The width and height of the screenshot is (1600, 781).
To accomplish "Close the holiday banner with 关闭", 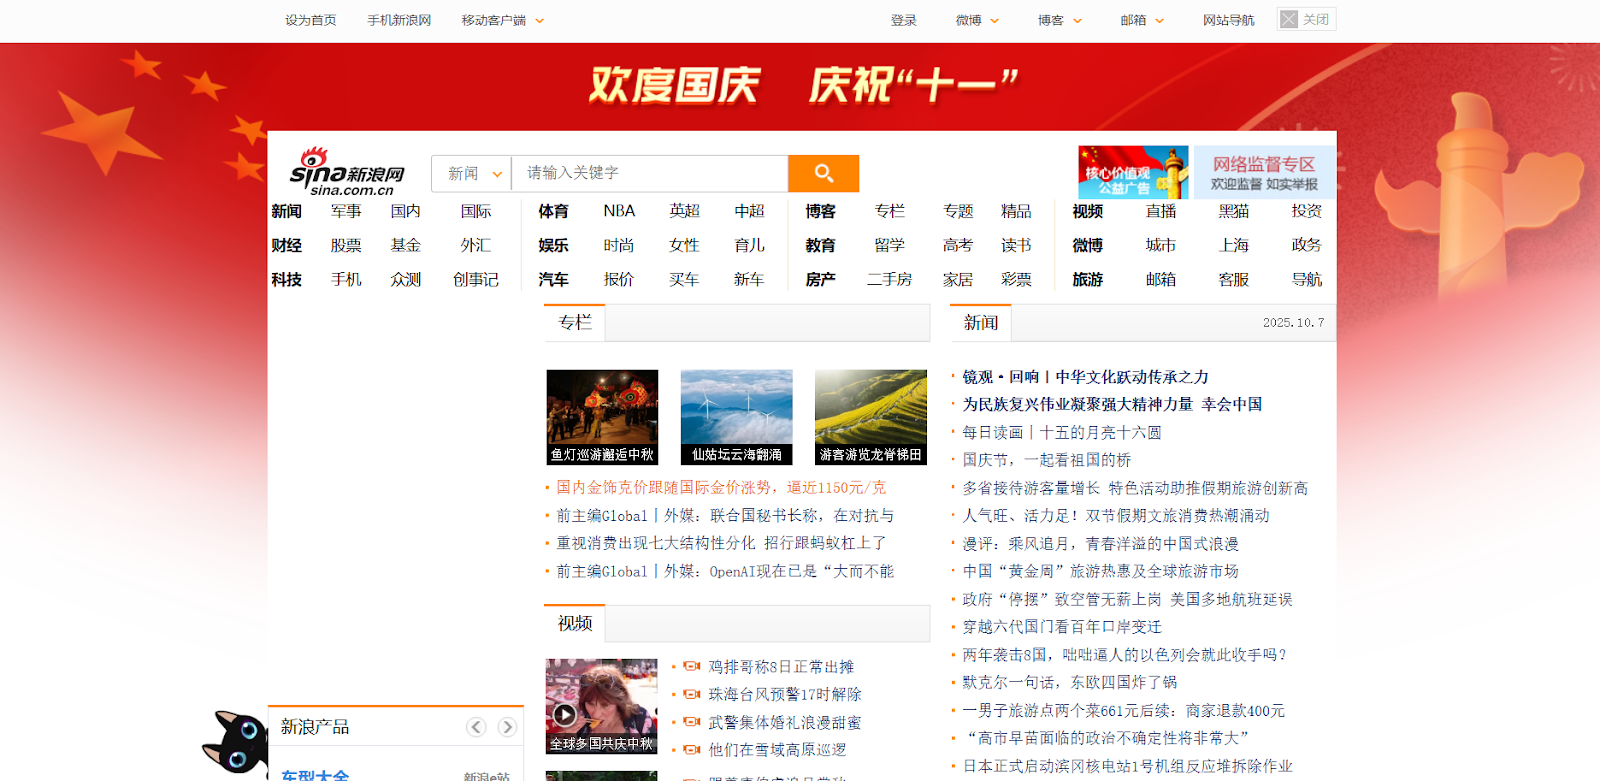I will (1306, 19).
